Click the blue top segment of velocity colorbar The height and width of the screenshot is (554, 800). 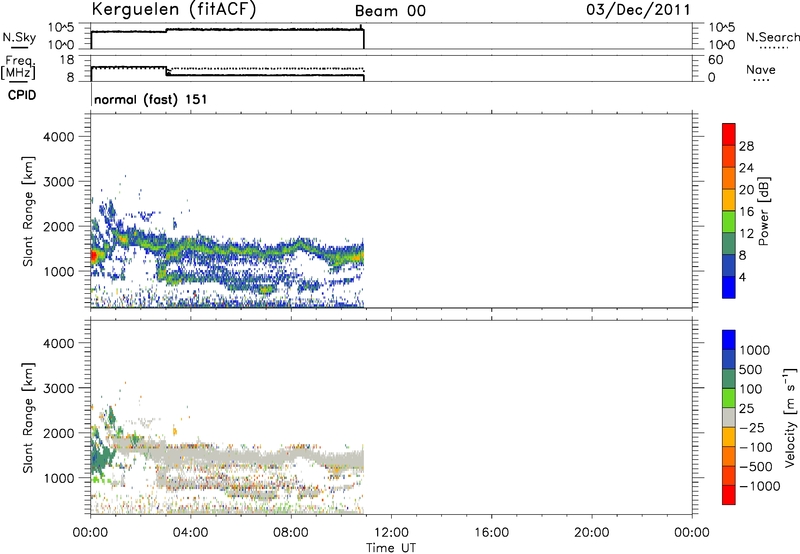729,340
